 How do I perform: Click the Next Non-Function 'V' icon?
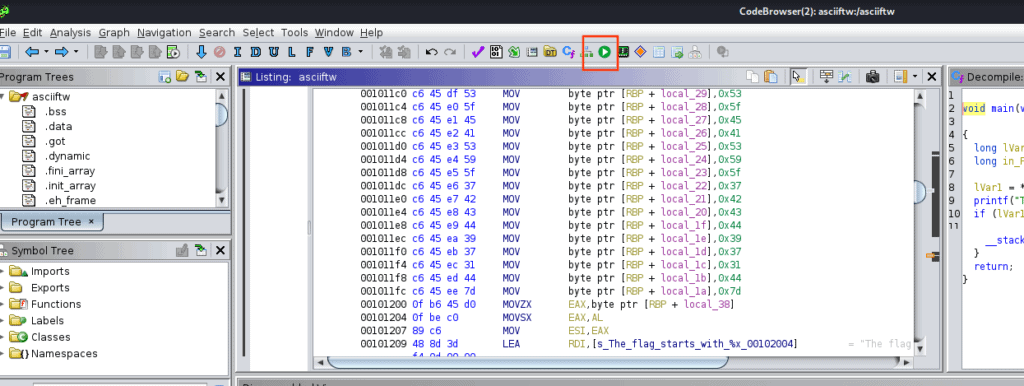coord(328,52)
